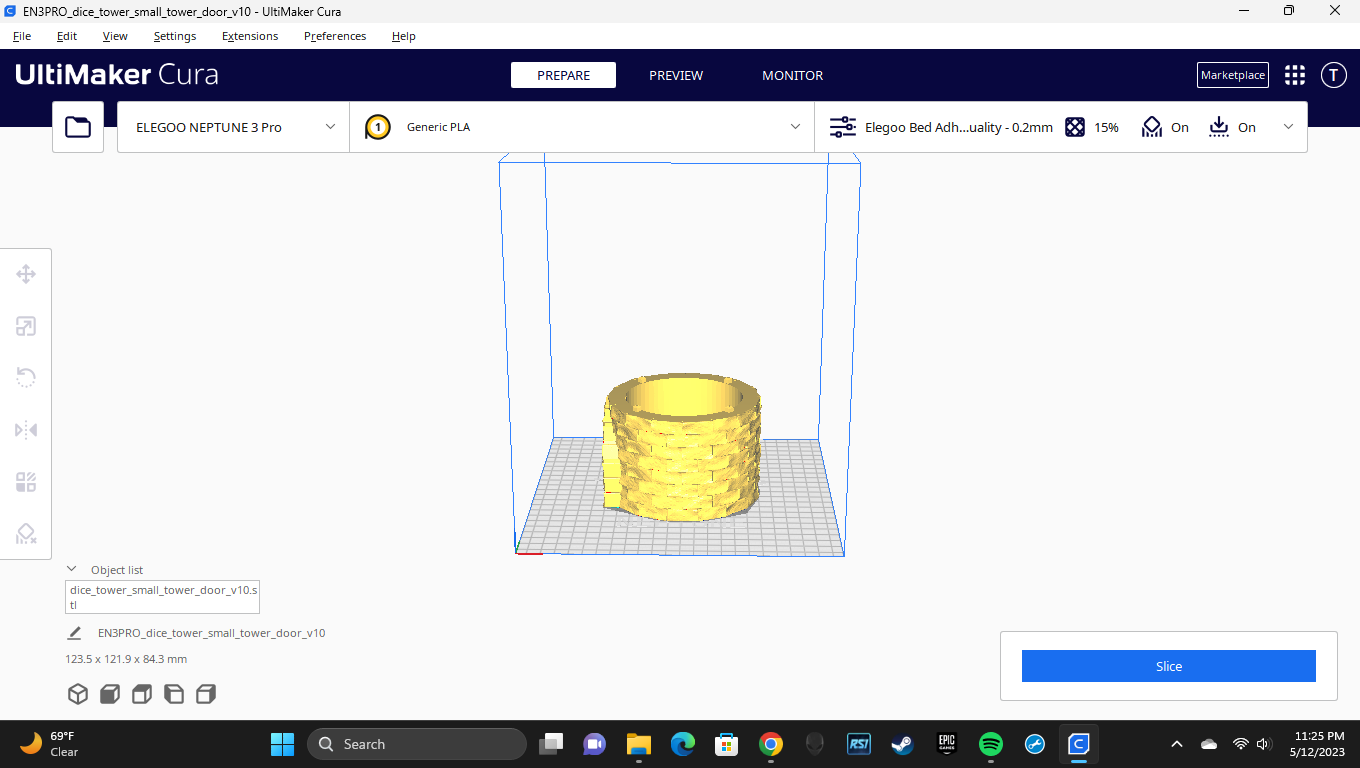The height and width of the screenshot is (768, 1360).
Task: Open the ELEGOO NEPTUNE 3 Pro printer dropdown
Action: 232,127
